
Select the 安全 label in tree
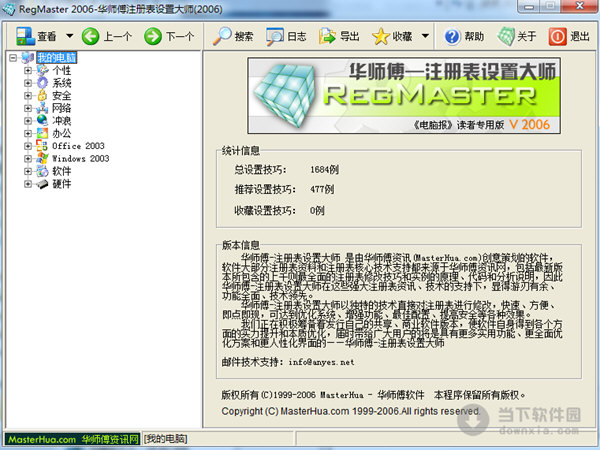(x=62, y=96)
